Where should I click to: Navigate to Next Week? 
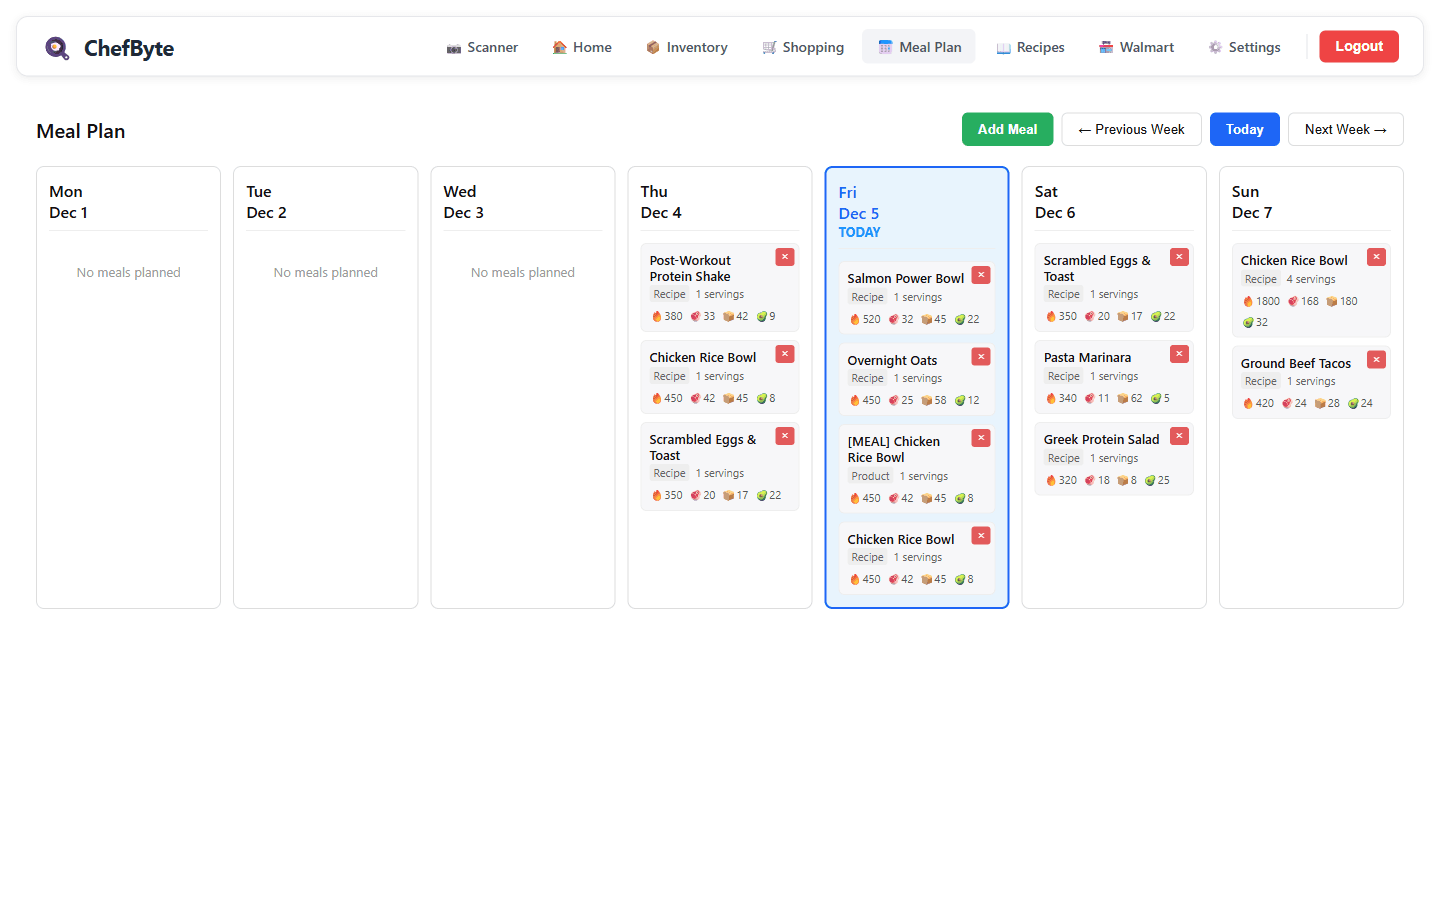(1345, 129)
